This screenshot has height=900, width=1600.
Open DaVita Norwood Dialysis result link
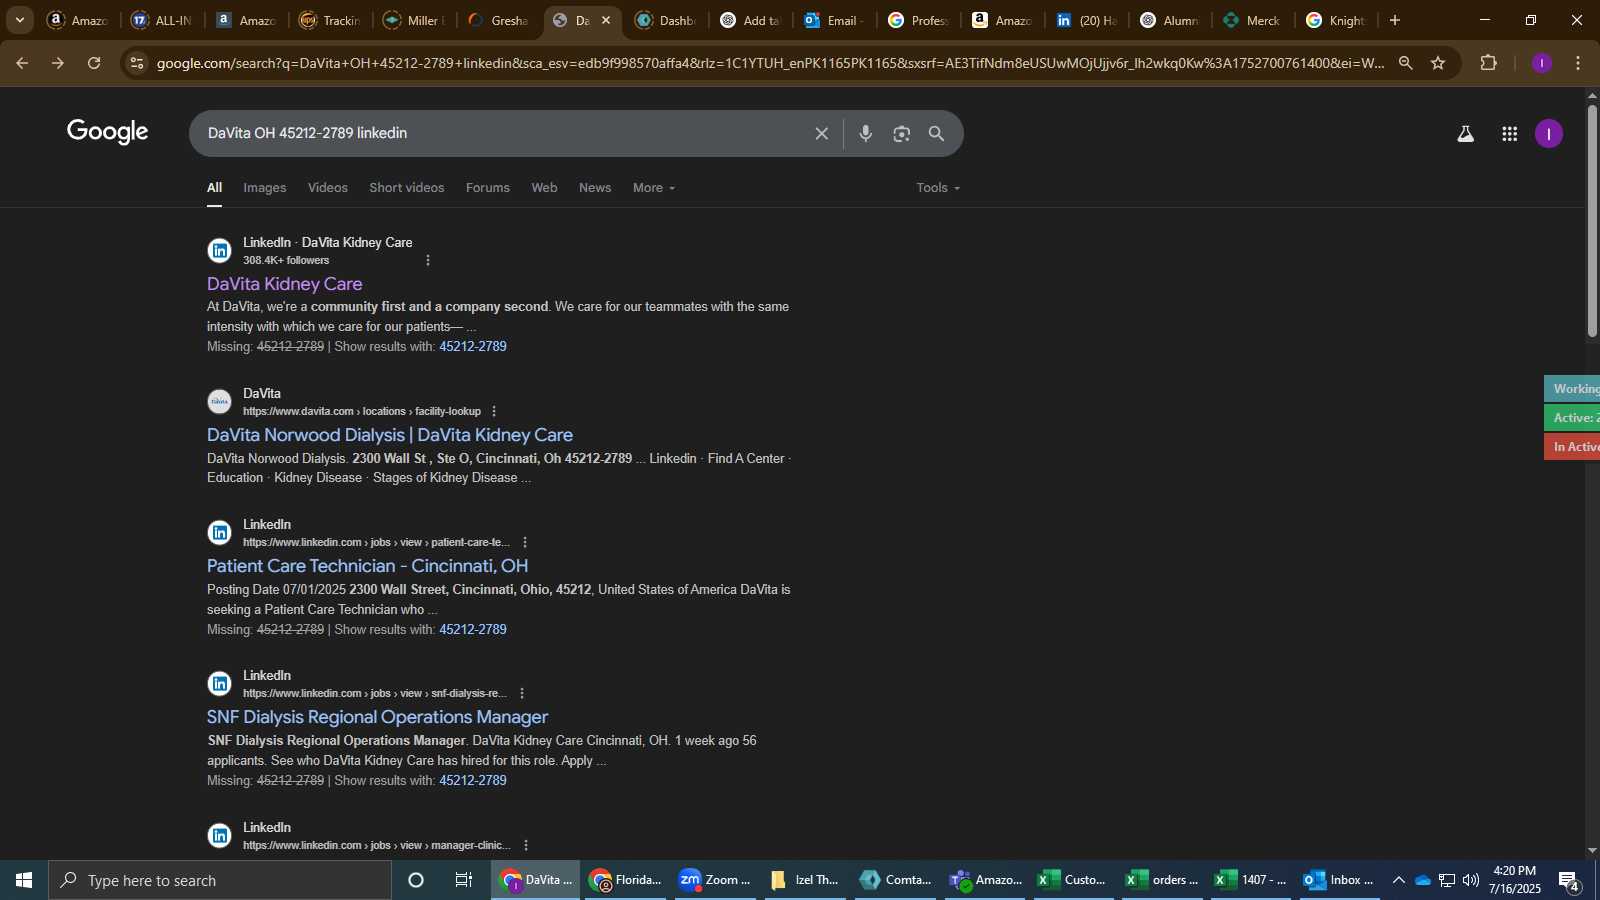(x=390, y=435)
